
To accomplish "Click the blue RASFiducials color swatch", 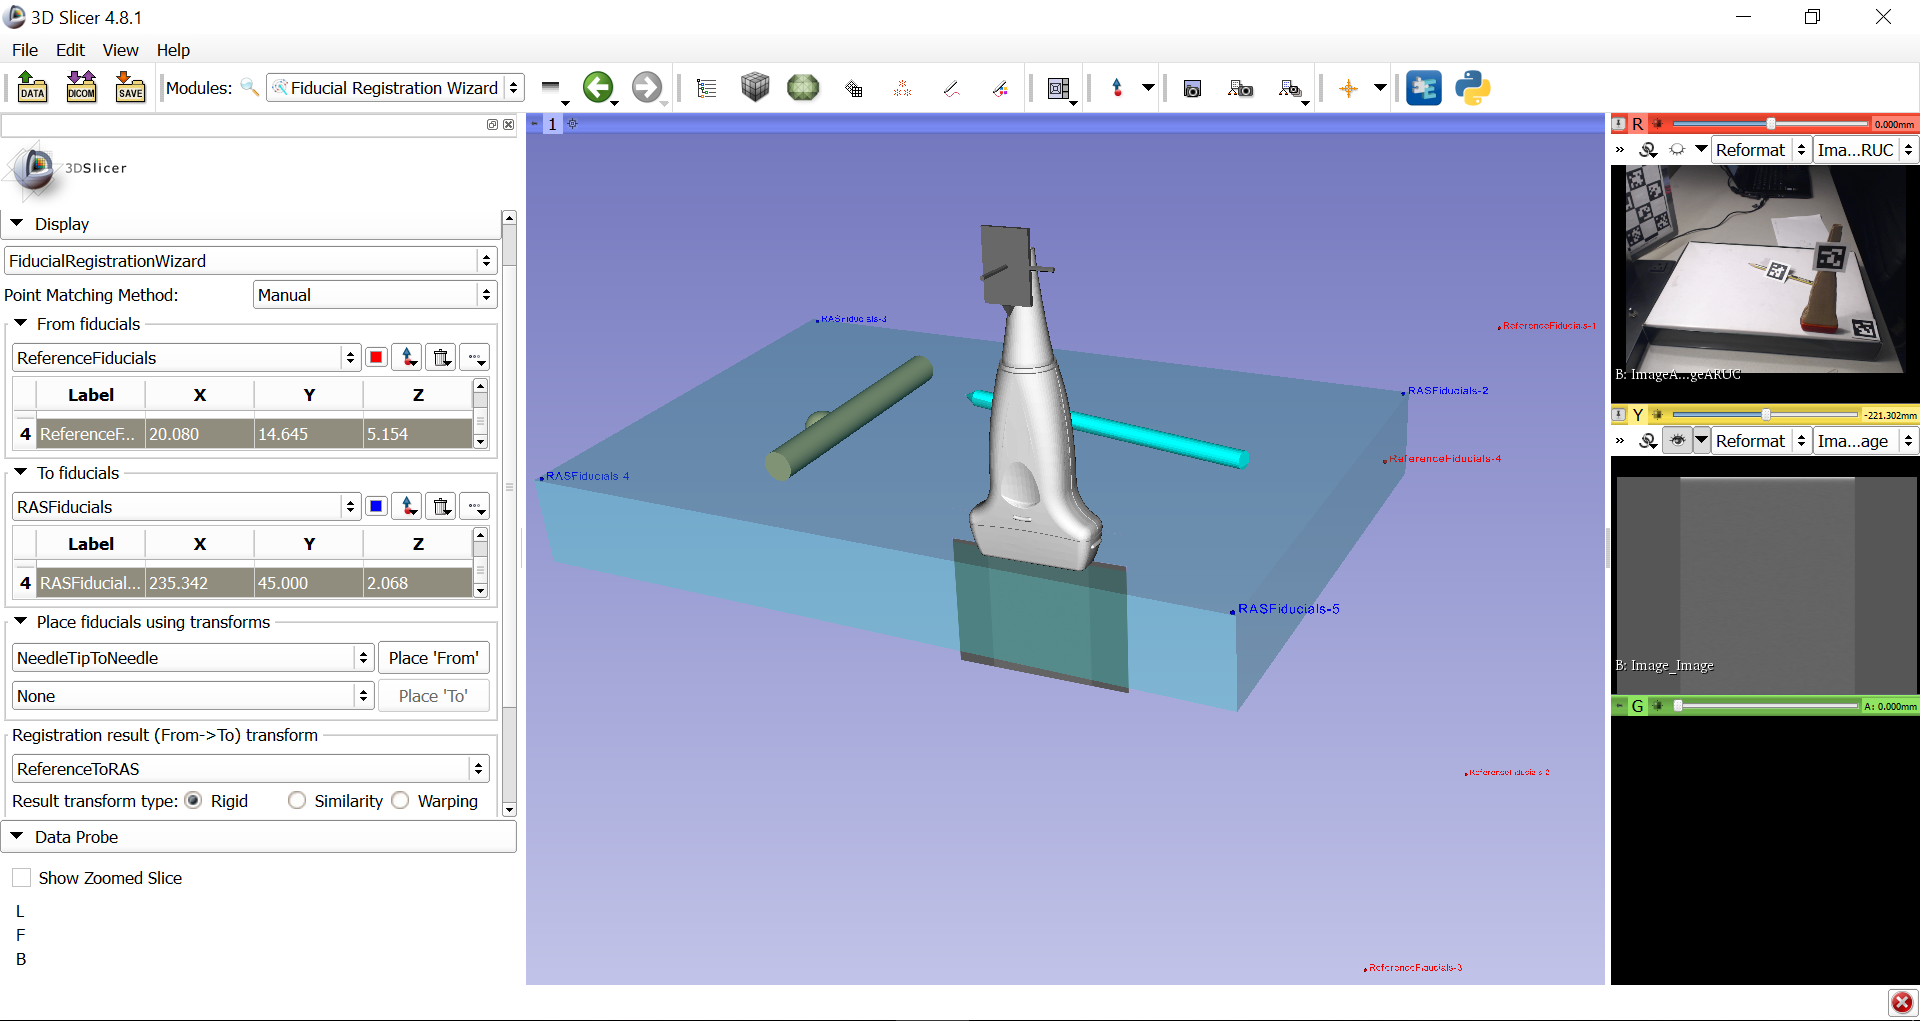I will (x=376, y=507).
